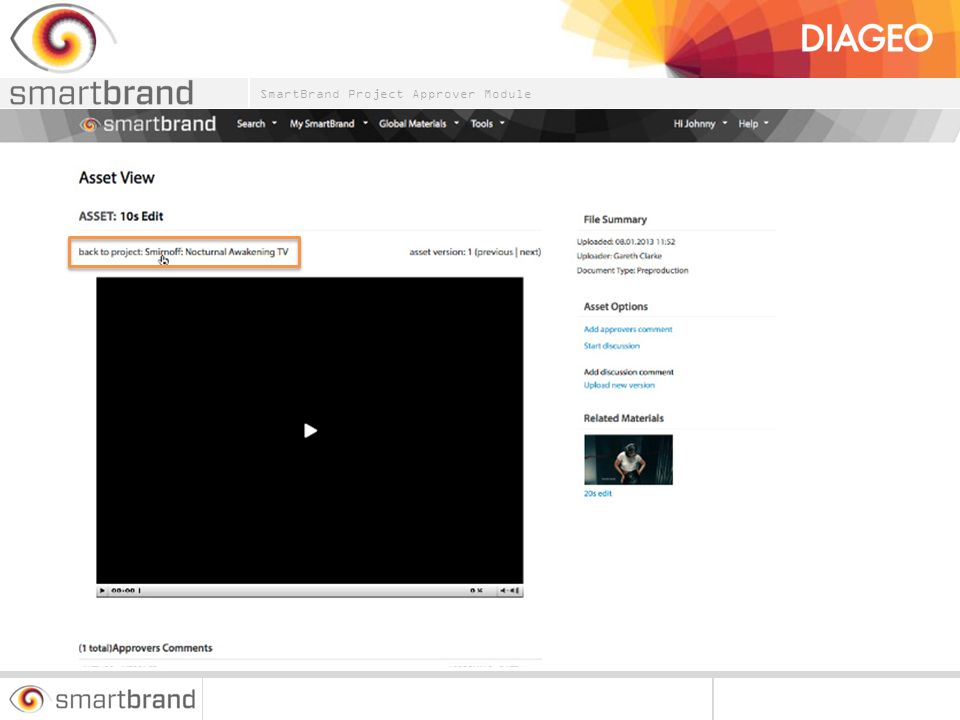This screenshot has width=960, height=720.
Task: Play video with center play icon
Action: tap(310, 431)
